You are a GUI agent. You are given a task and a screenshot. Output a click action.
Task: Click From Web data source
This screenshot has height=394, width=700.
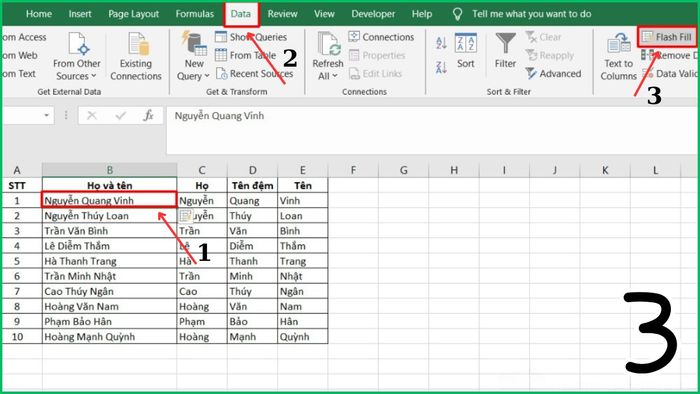[20, 55]
